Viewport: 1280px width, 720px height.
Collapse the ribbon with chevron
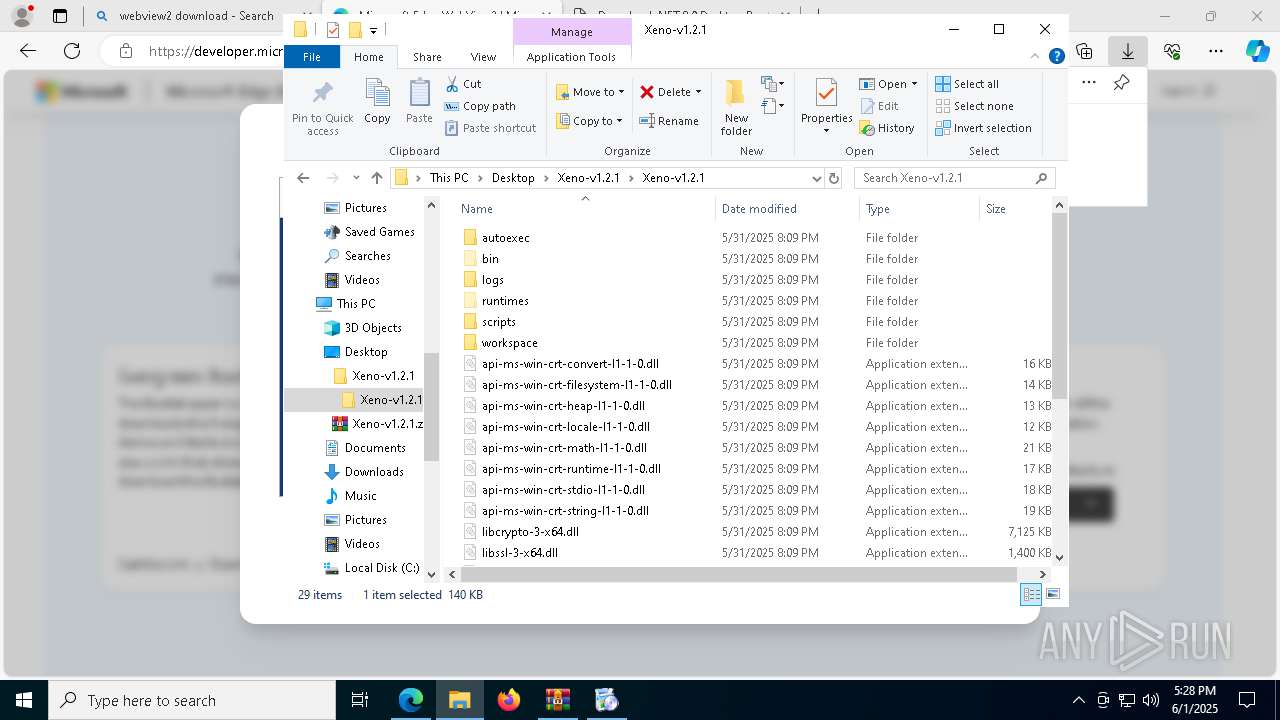point(1037,57)
